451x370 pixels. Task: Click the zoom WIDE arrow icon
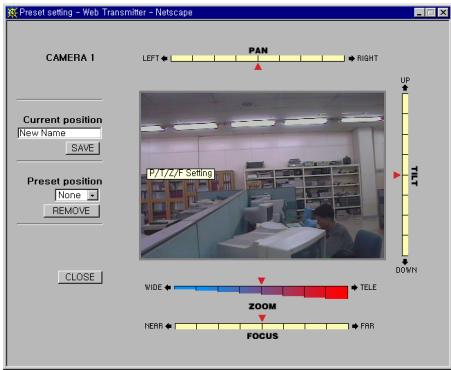point(168,287)
